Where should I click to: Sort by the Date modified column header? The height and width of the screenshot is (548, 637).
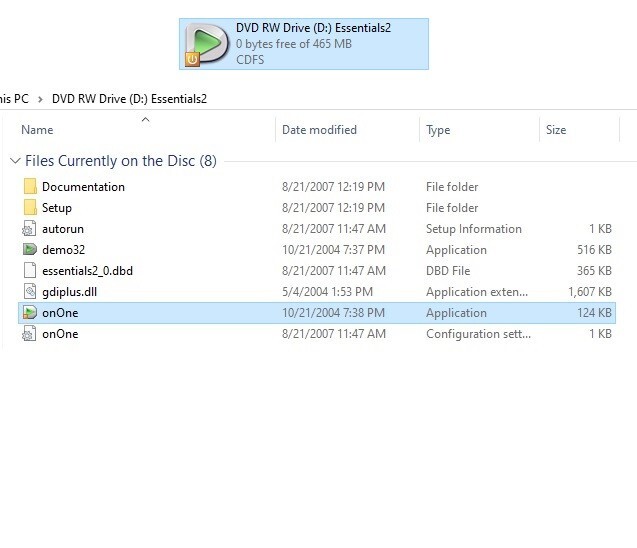pos(319,130)
